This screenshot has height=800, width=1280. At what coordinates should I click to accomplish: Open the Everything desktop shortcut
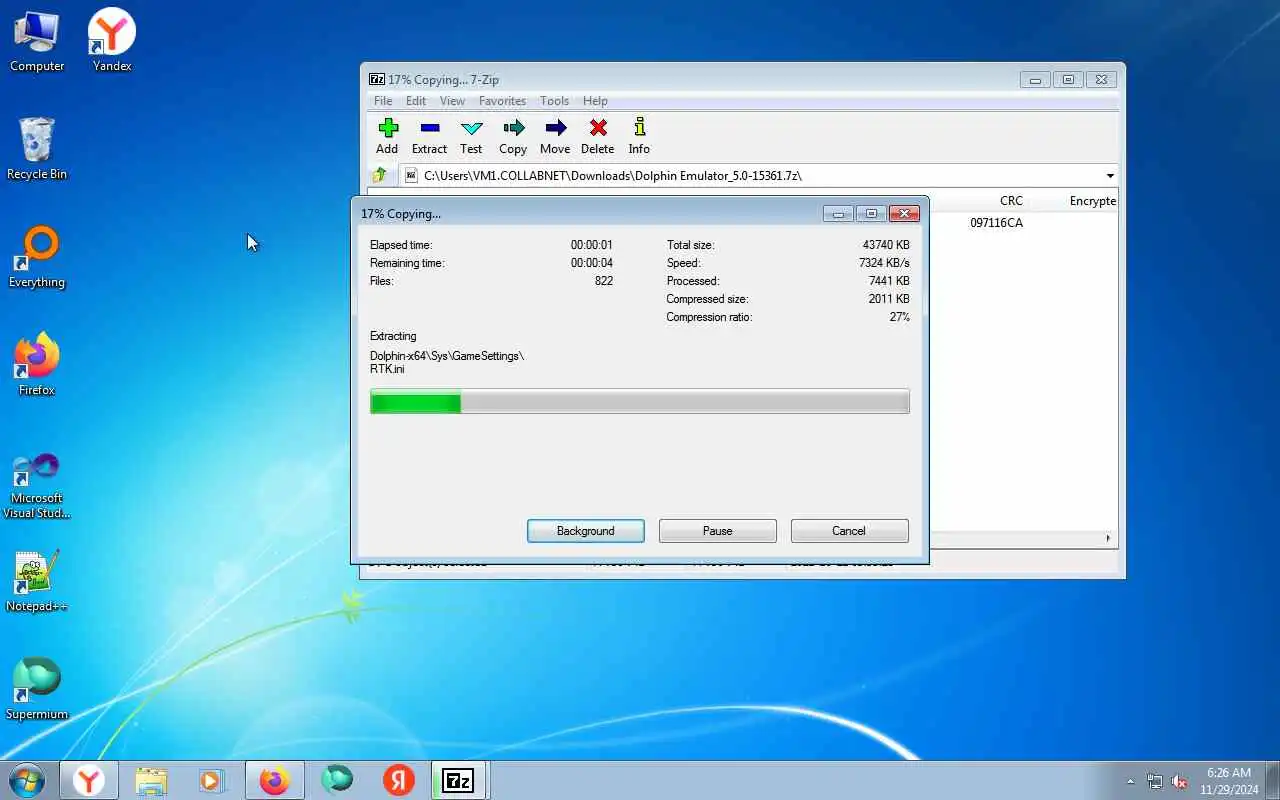pyautogui.click(x=37, y=257)
